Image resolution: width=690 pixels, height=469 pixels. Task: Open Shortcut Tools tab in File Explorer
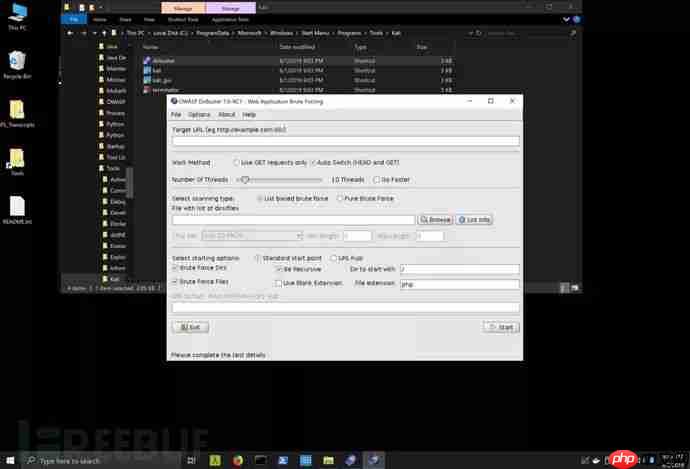click(183, 19)
